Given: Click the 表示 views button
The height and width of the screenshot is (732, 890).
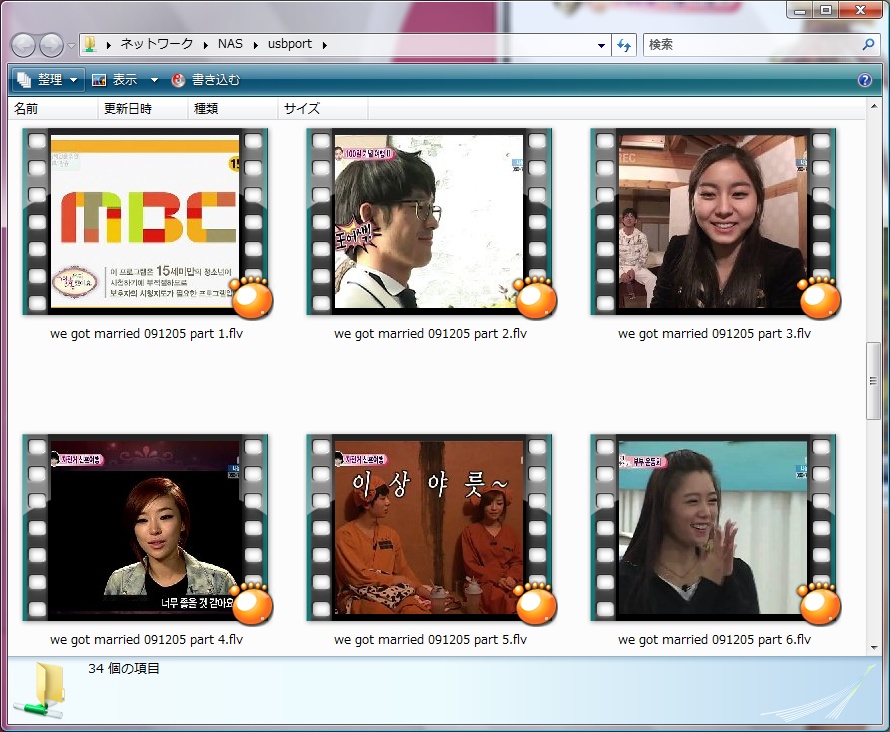Looking at the screenshot, I should click(115, 80).
